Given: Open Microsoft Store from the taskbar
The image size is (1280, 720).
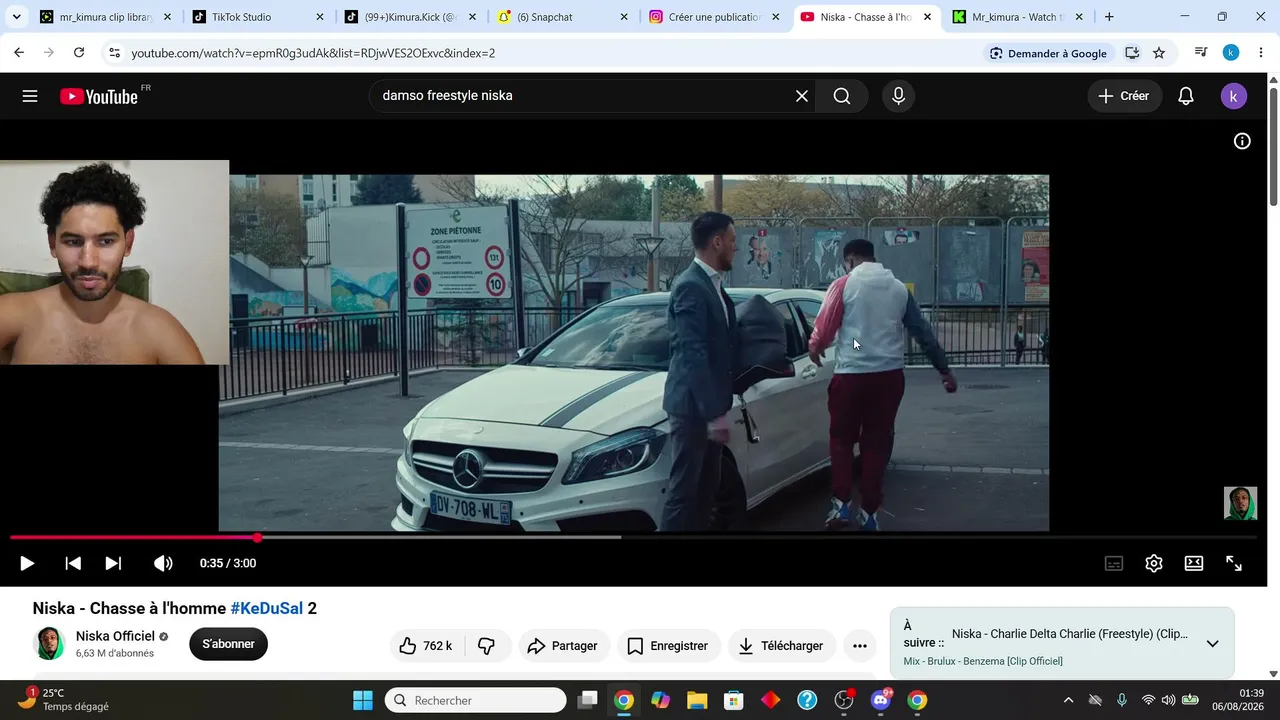Looking at the screenshot, I should click(734, 700).
